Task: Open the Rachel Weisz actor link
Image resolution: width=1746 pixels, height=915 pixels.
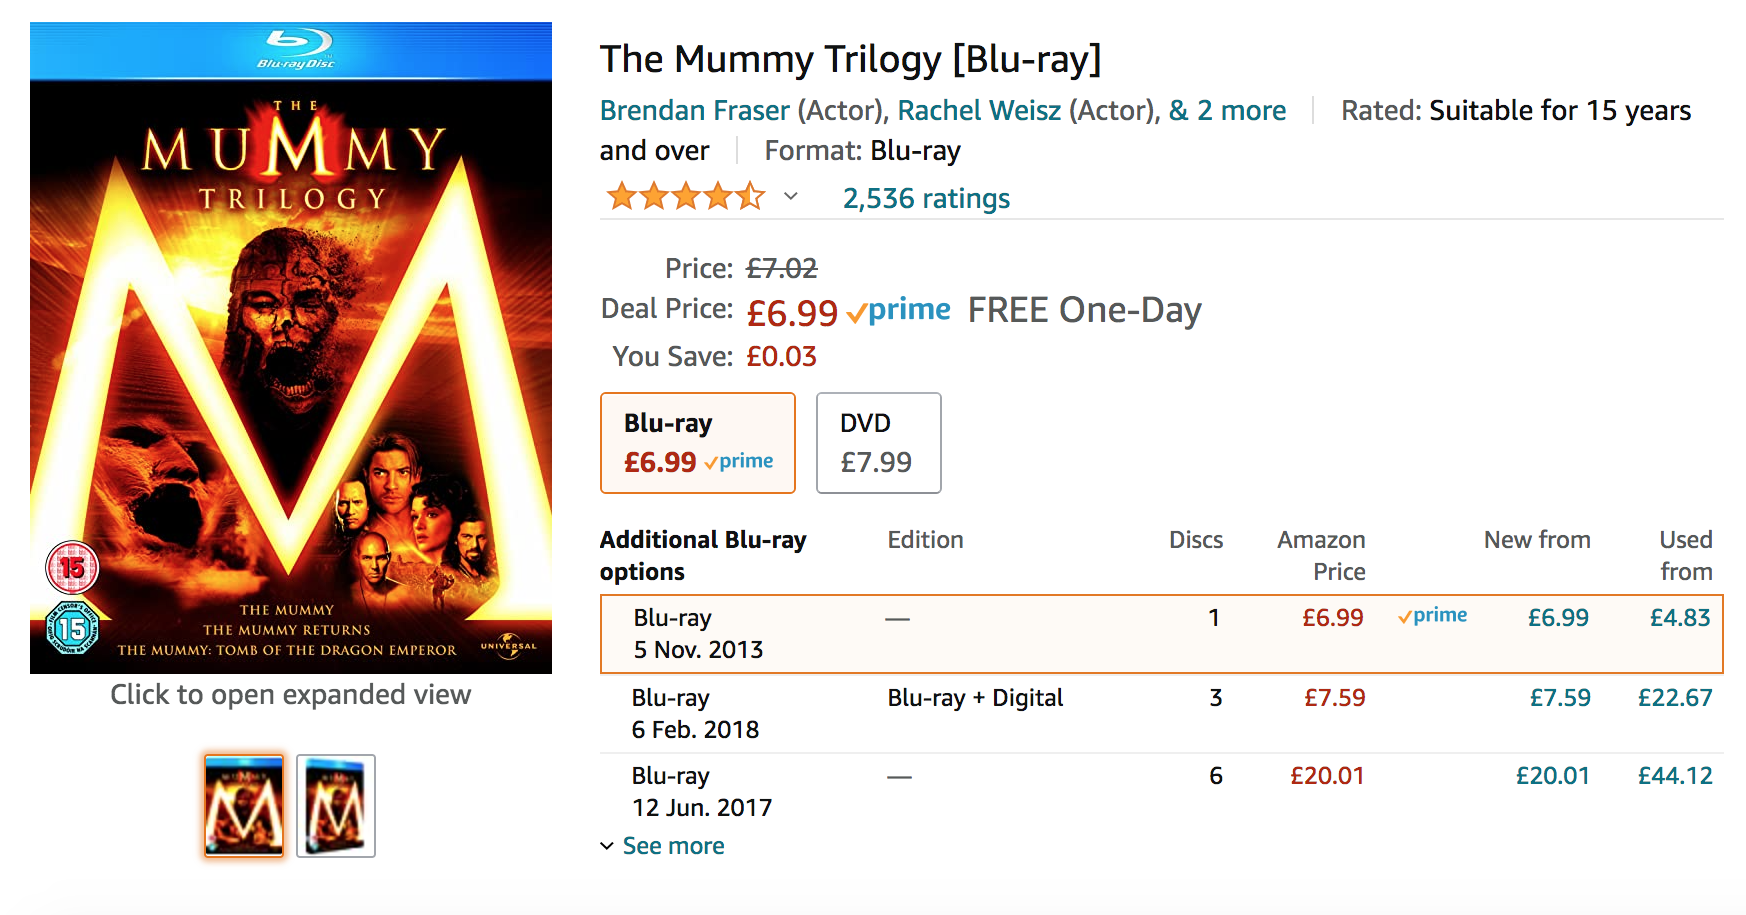Action: click(979, 110)
